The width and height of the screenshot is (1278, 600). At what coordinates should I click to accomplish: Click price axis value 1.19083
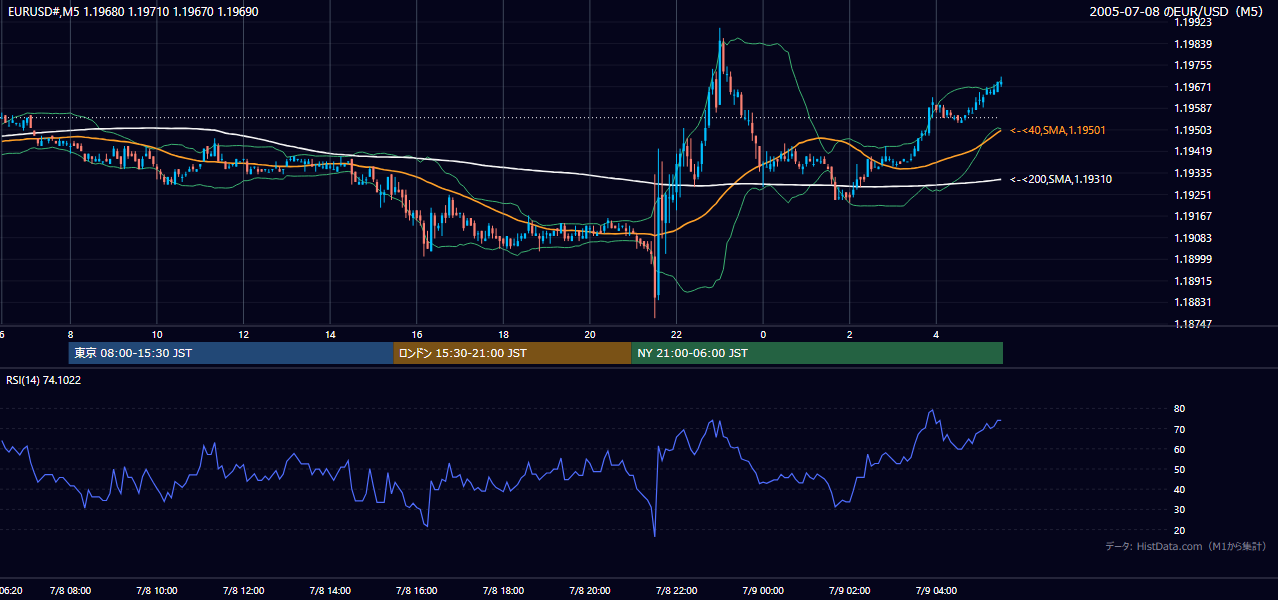[x=1193, y=238]
